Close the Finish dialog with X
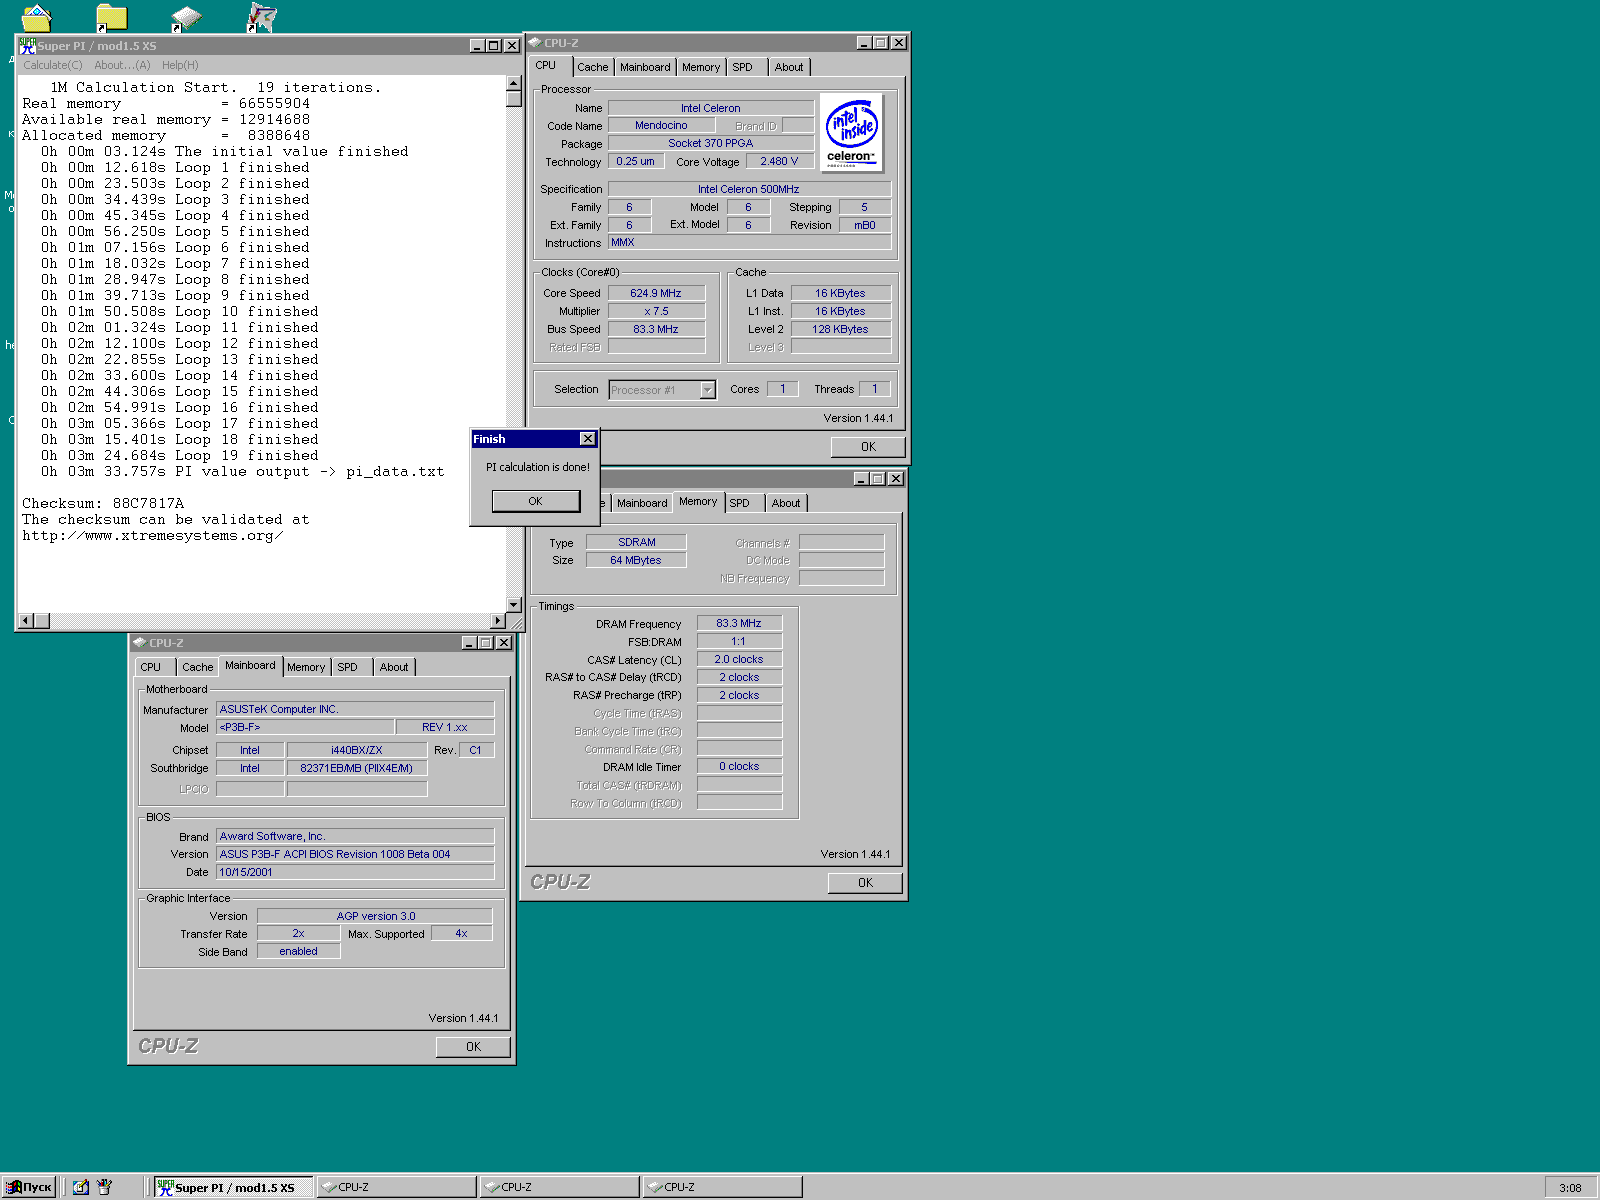Viewport: 1600px width, 1200px height. click(x=588, y=439)
